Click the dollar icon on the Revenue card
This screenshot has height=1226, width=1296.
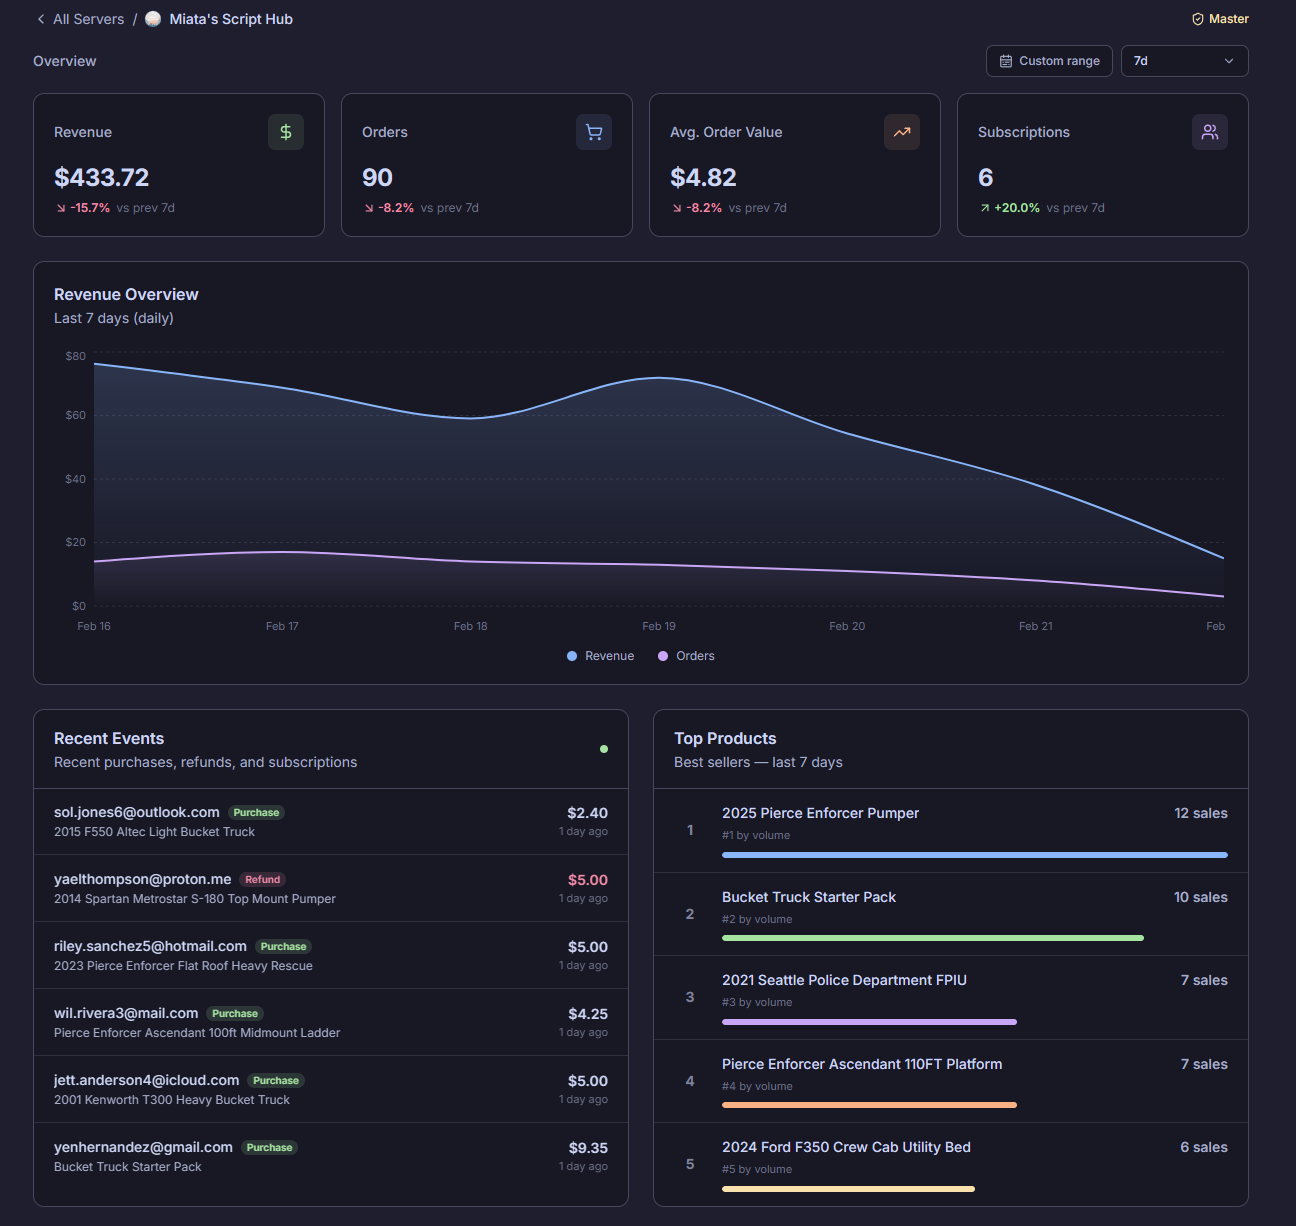tap(285, 131)
